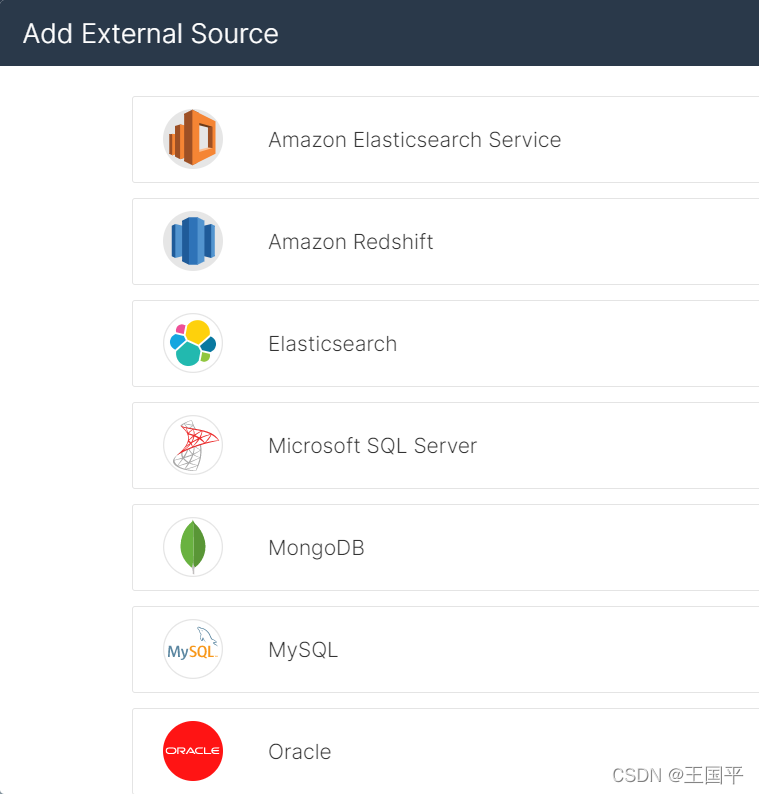Click the Amazon Redshift blue icon

click(x=193, y=241)
